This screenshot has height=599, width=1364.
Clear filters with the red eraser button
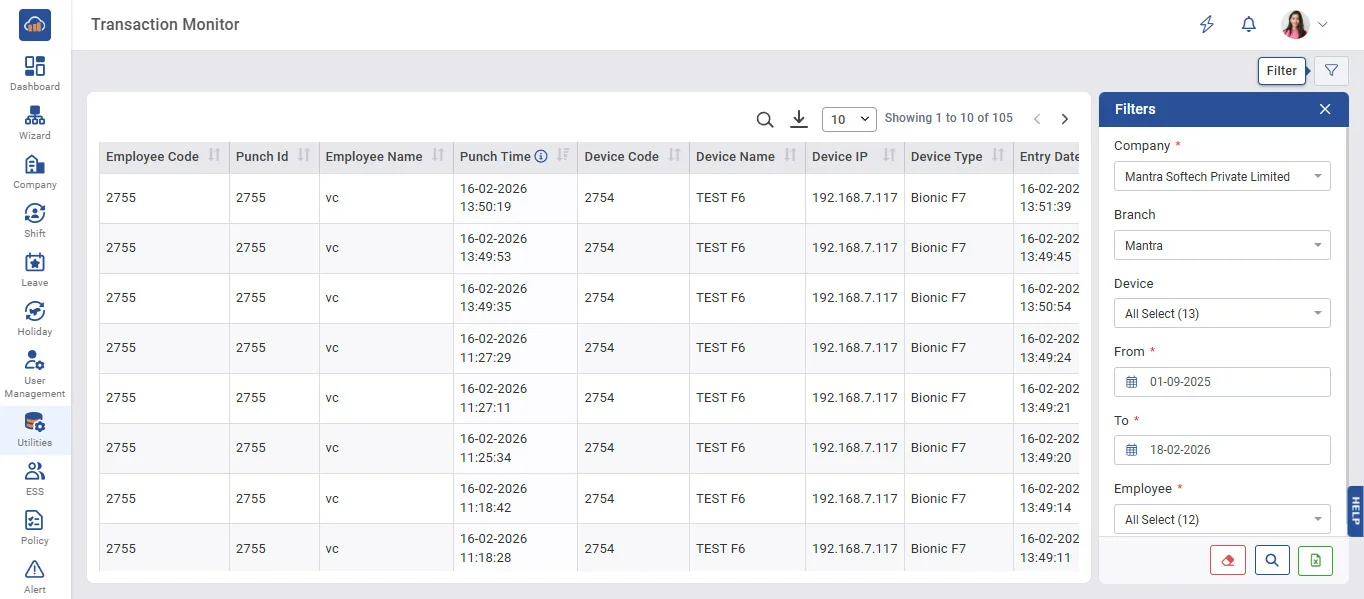(1227, 561)
